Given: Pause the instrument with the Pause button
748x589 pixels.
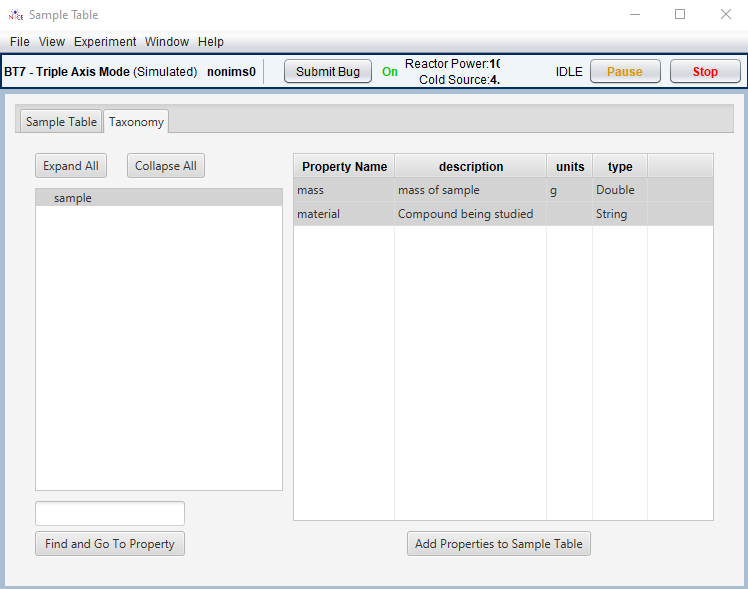Looking at the screenshot, I should 625,72.
